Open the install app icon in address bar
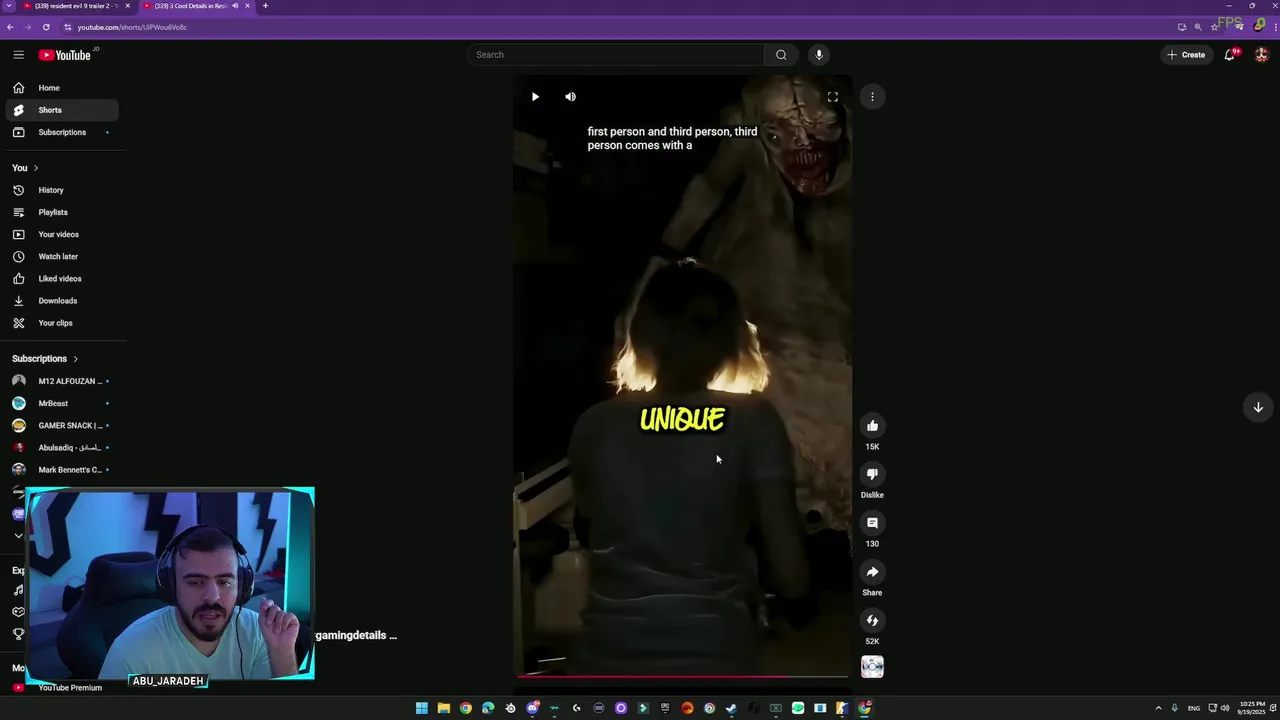1280x720 pixels. pyautogui.click(x=1182, y=27)
